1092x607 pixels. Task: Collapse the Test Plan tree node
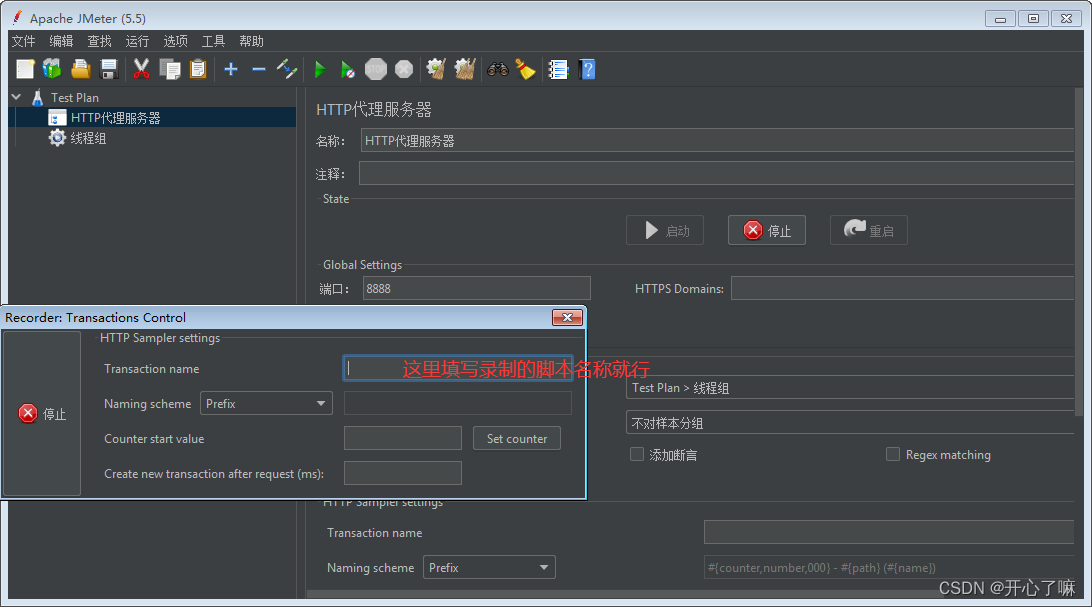pyautogui.click(x=16, y=97)
